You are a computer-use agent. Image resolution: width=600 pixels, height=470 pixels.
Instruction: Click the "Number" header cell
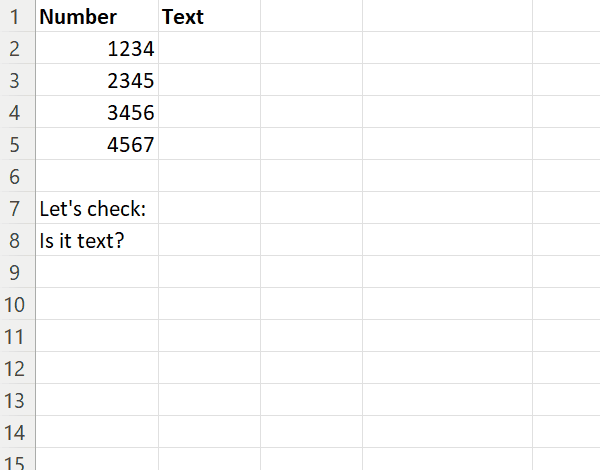(x=96, y=17)
